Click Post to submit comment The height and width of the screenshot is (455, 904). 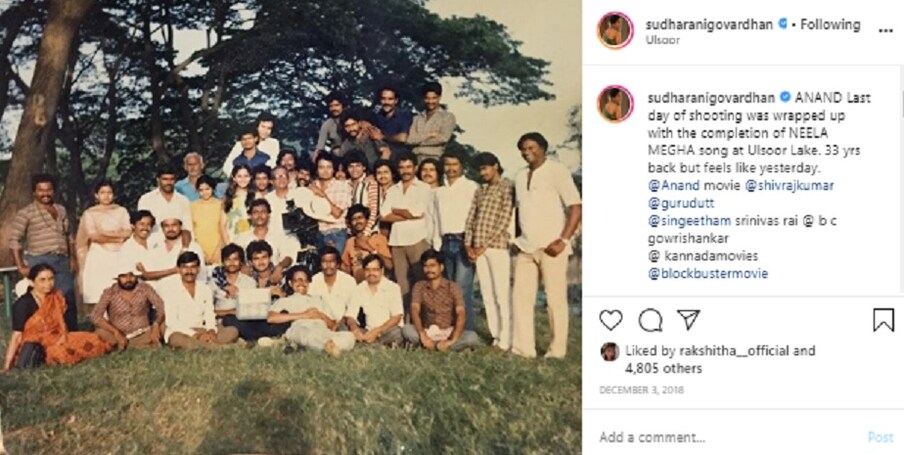880,437
